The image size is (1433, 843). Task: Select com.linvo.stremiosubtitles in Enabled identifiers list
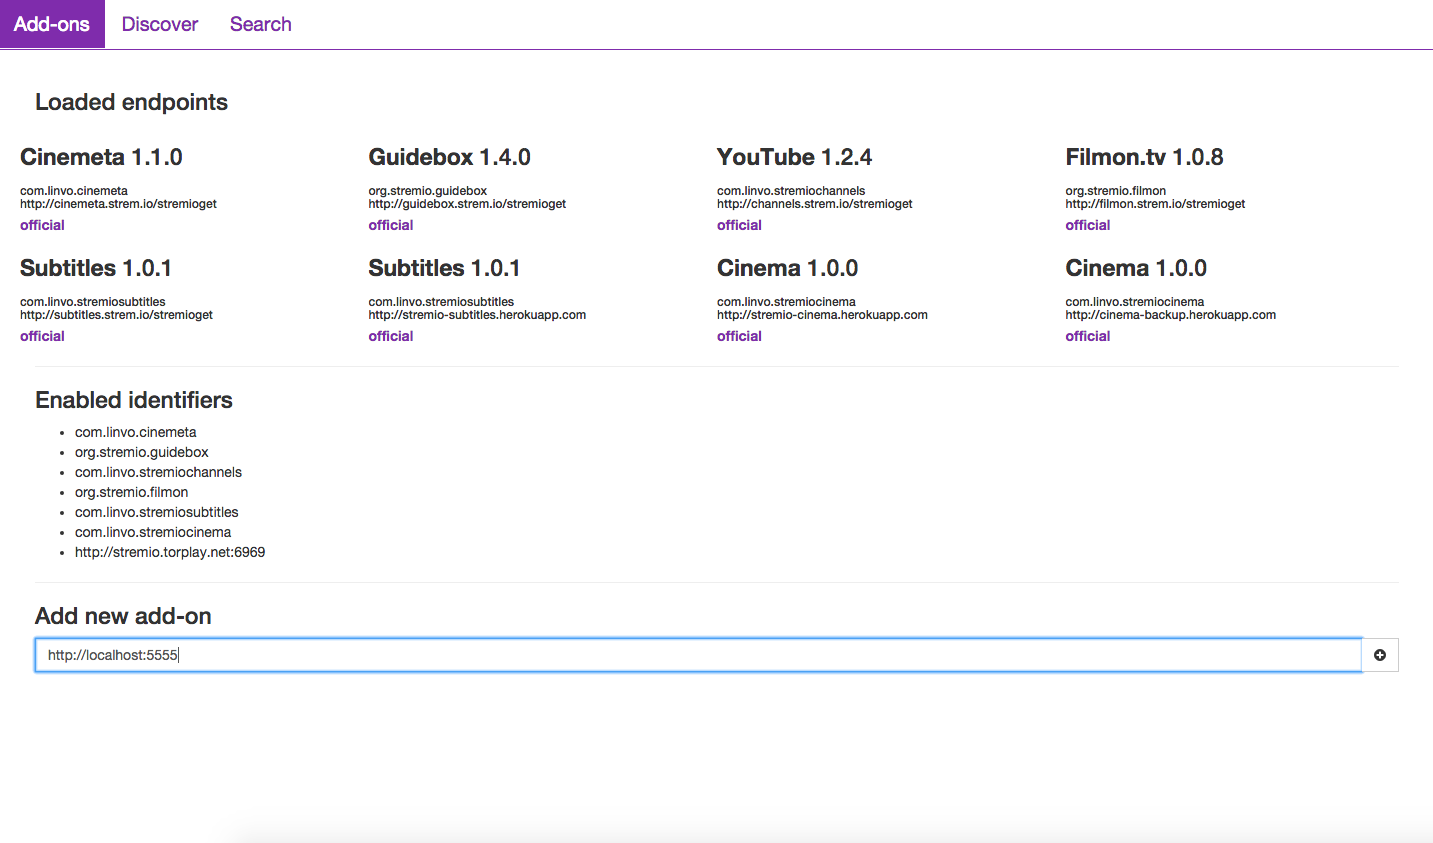pyautogui.click(x=156, y=512)
